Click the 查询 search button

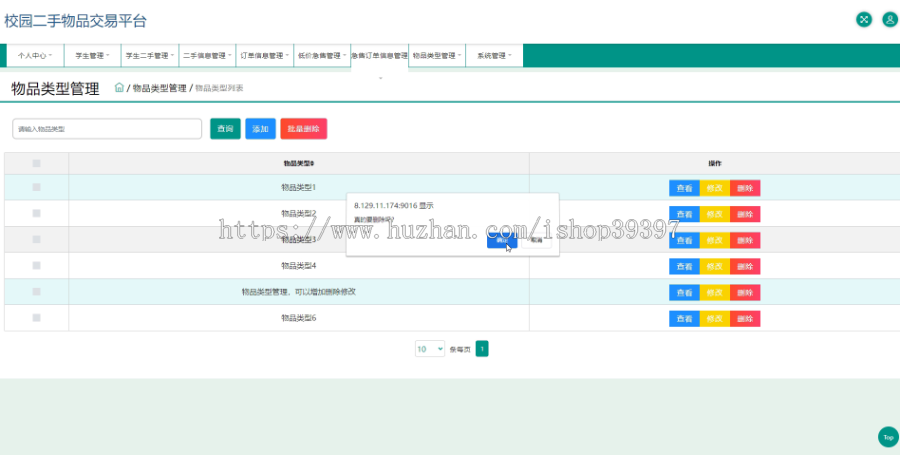[x=225, y=129]
